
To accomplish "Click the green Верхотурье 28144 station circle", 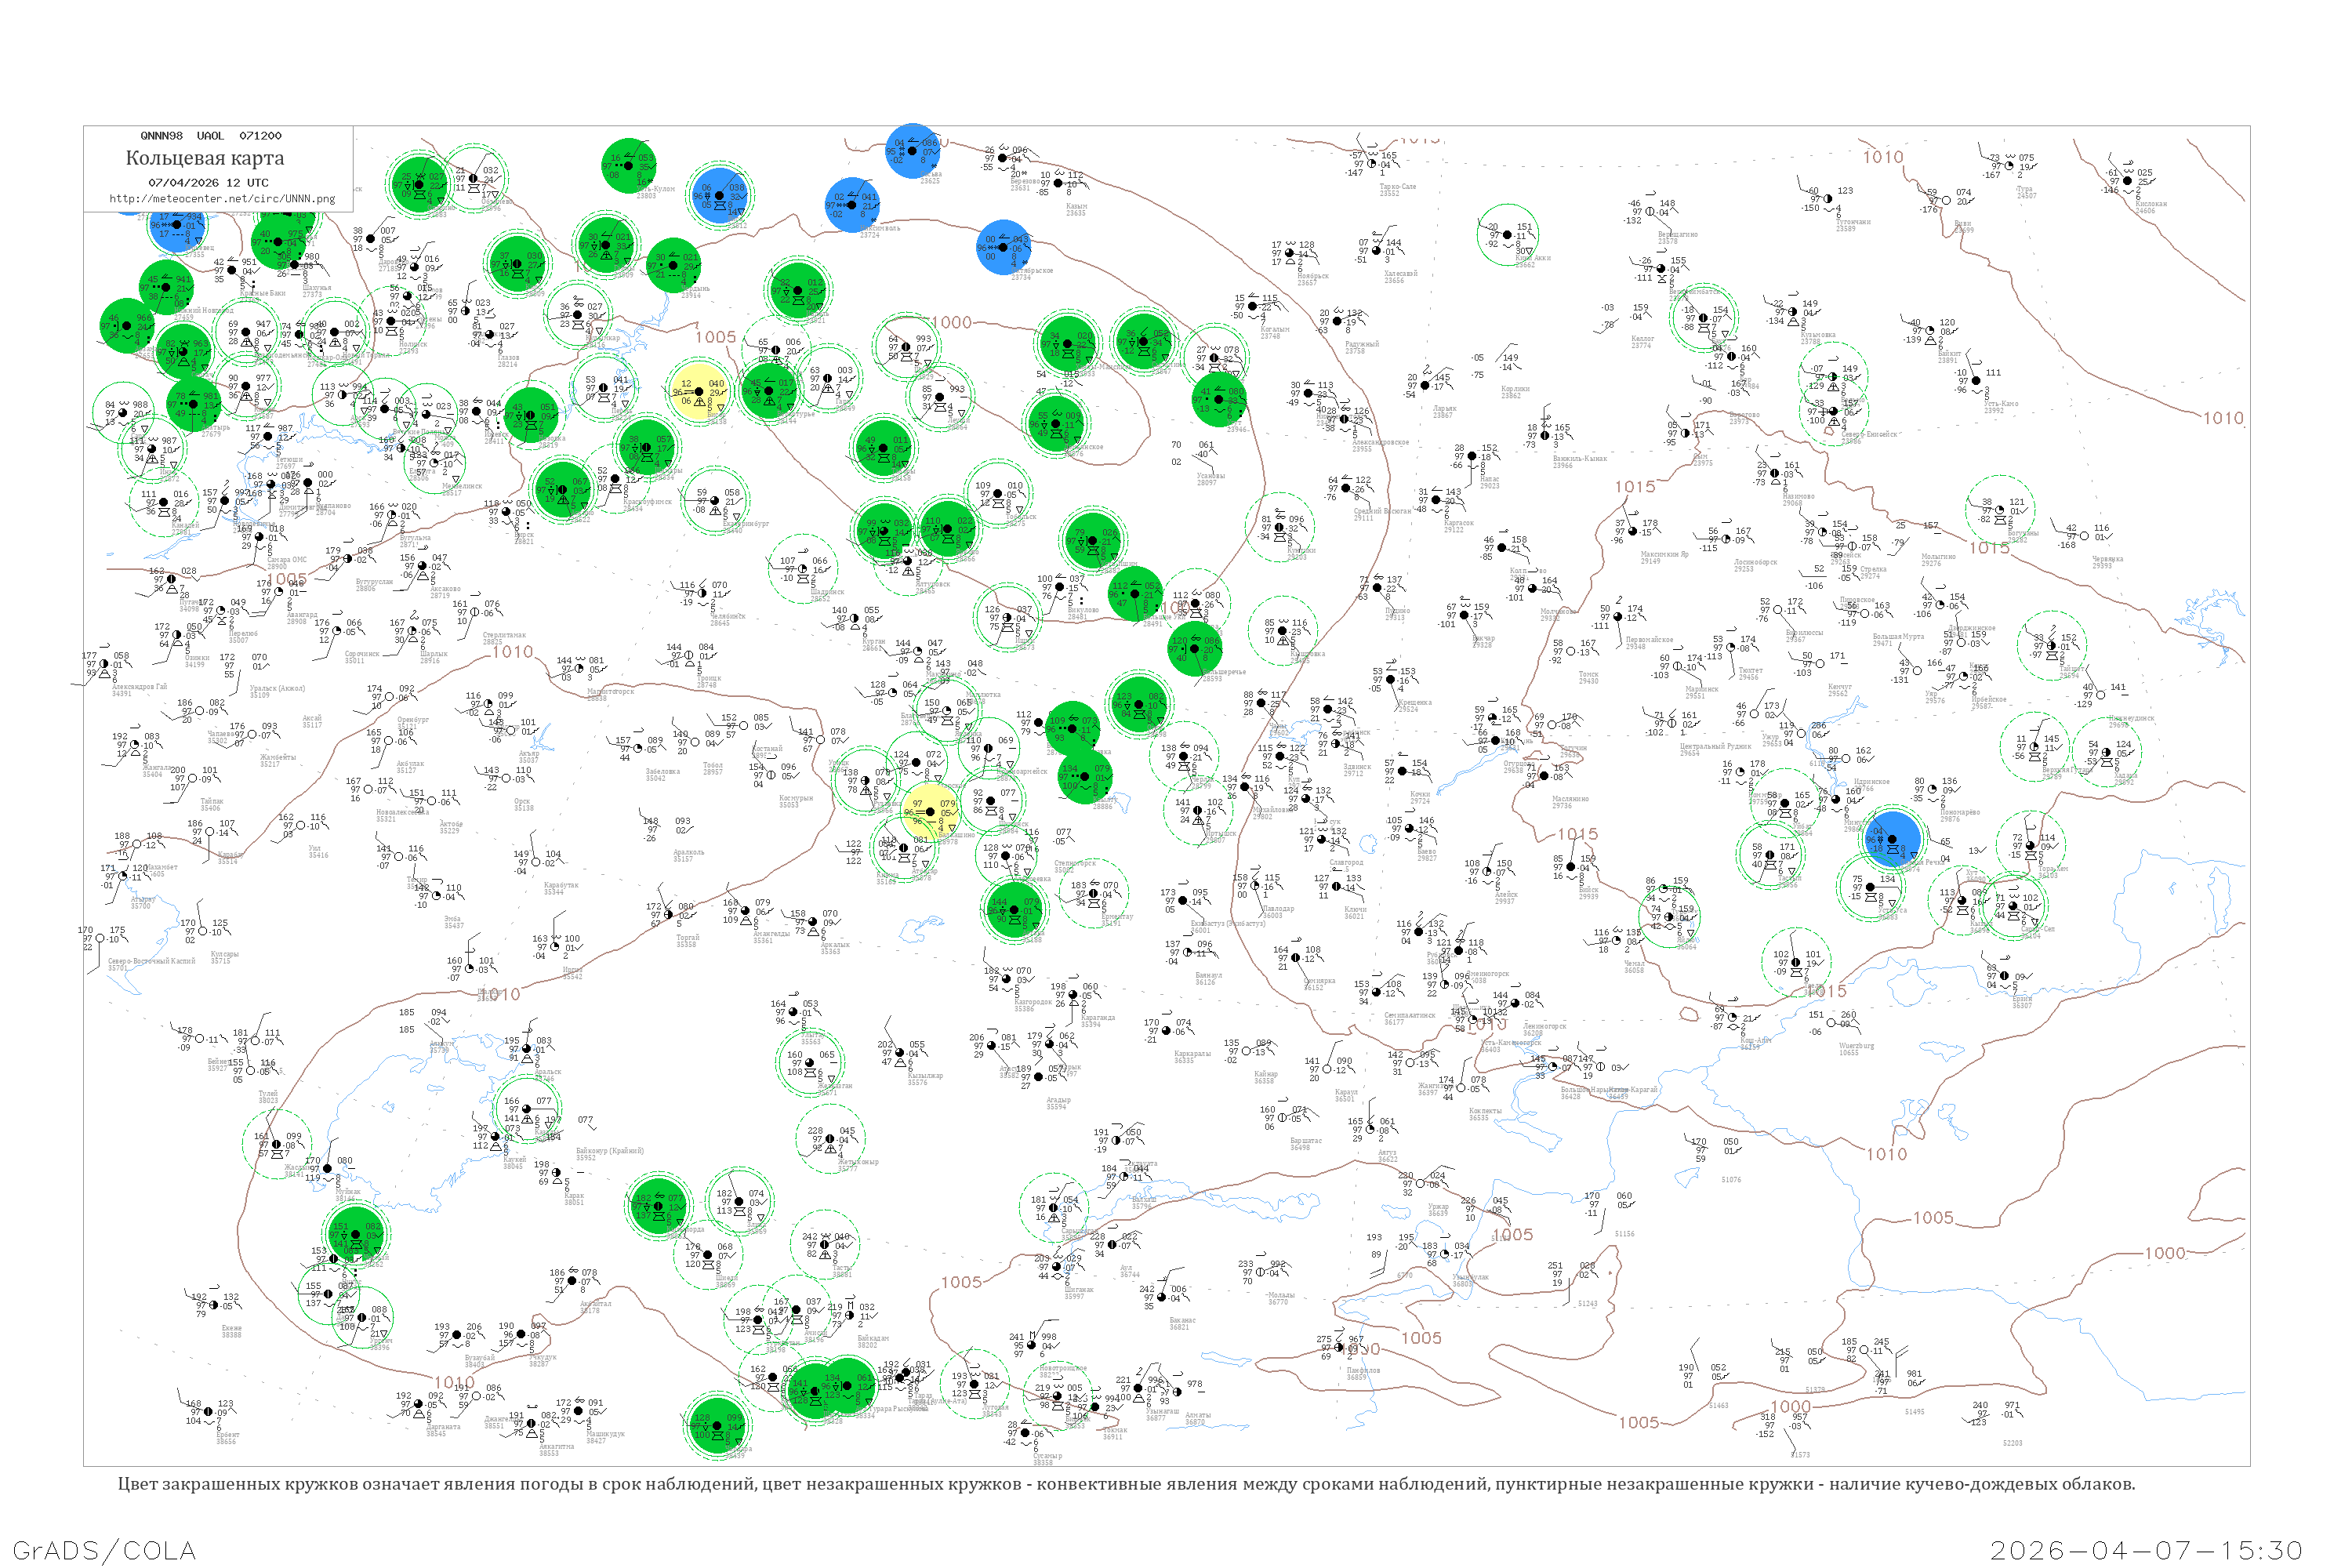I will [x=768, y=391].
